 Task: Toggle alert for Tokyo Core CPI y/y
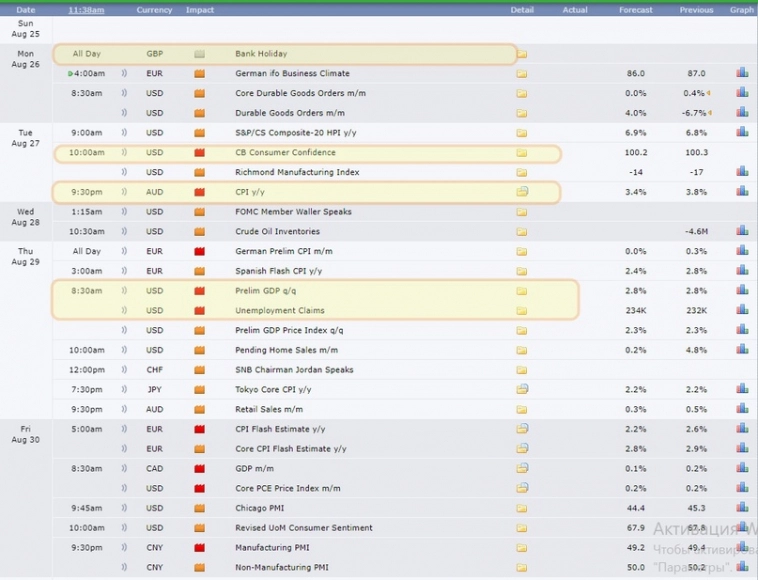[124, 390]
